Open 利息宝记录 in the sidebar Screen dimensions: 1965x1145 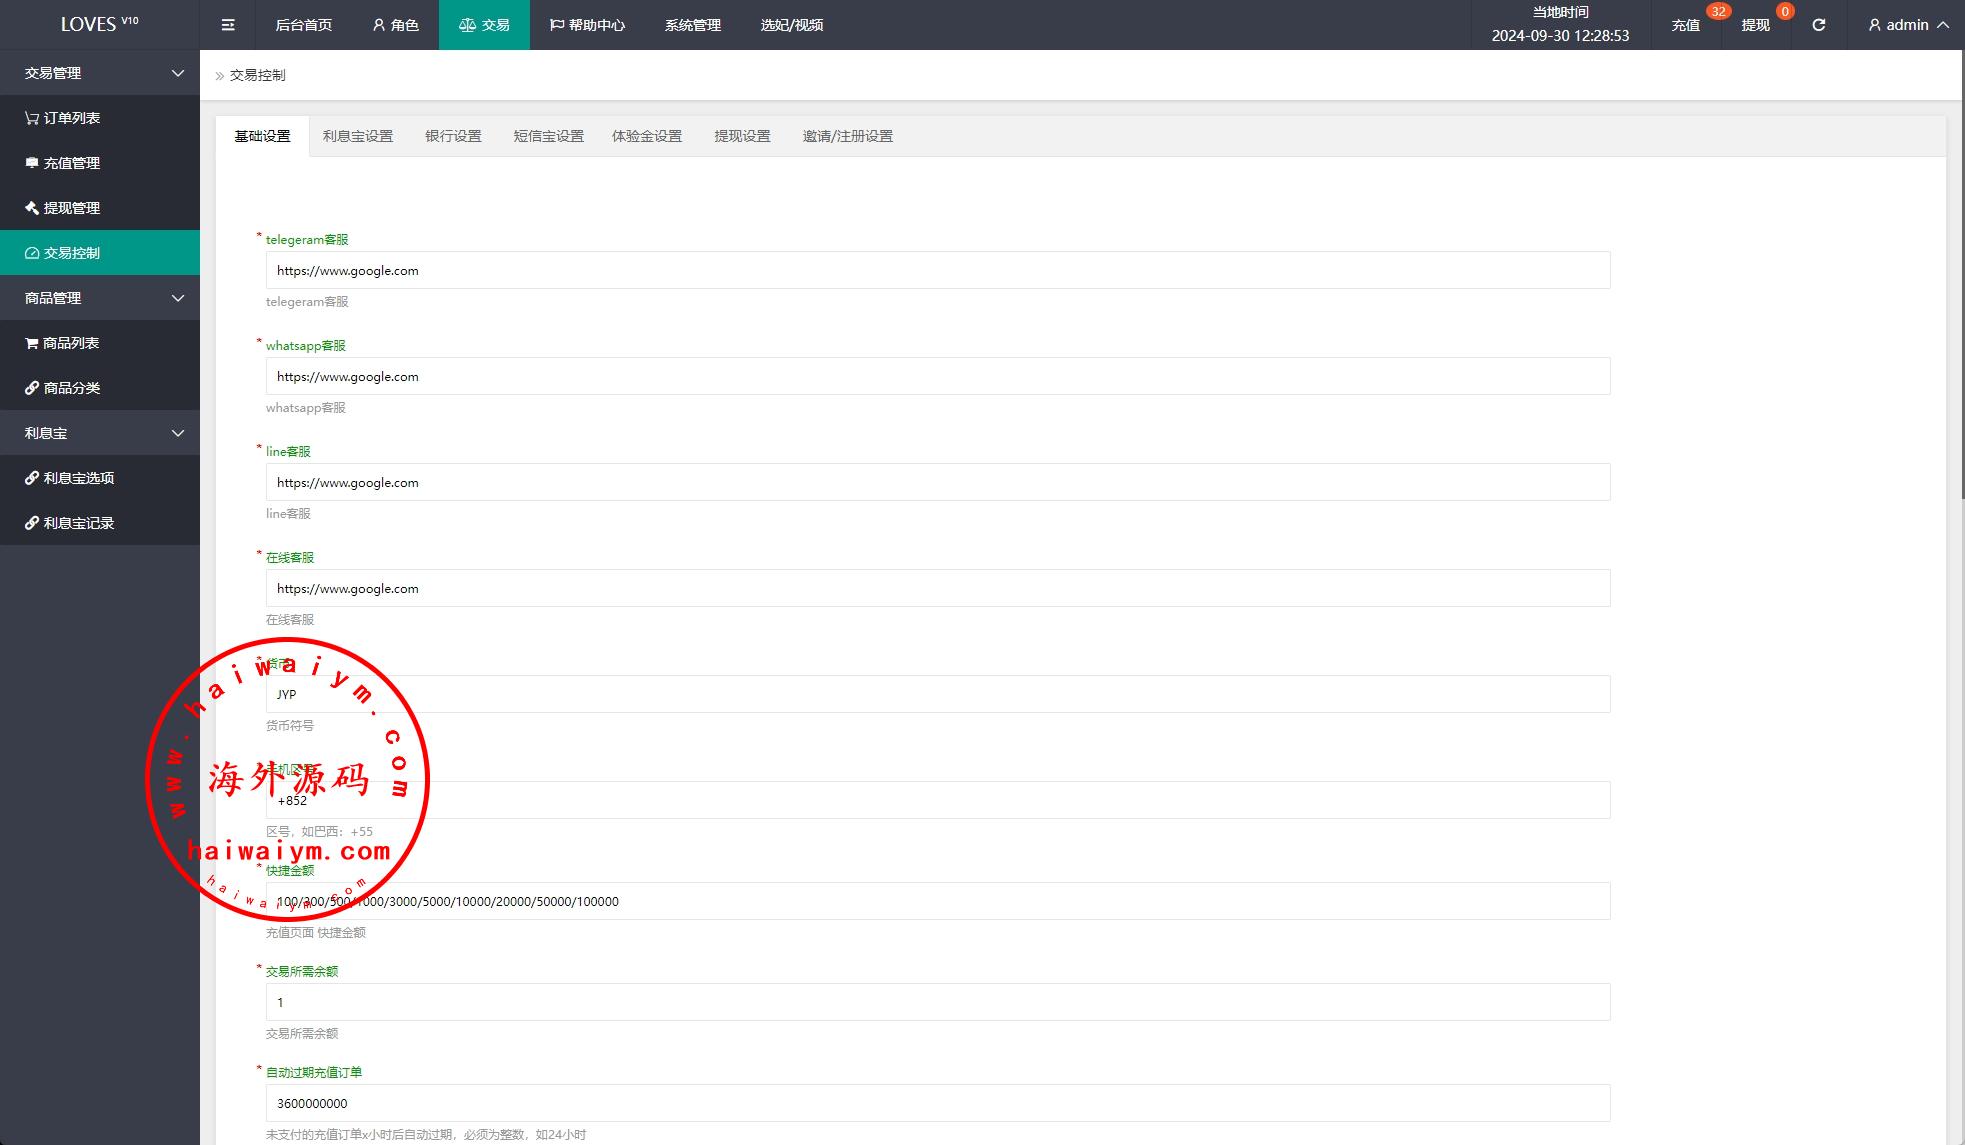77,523
